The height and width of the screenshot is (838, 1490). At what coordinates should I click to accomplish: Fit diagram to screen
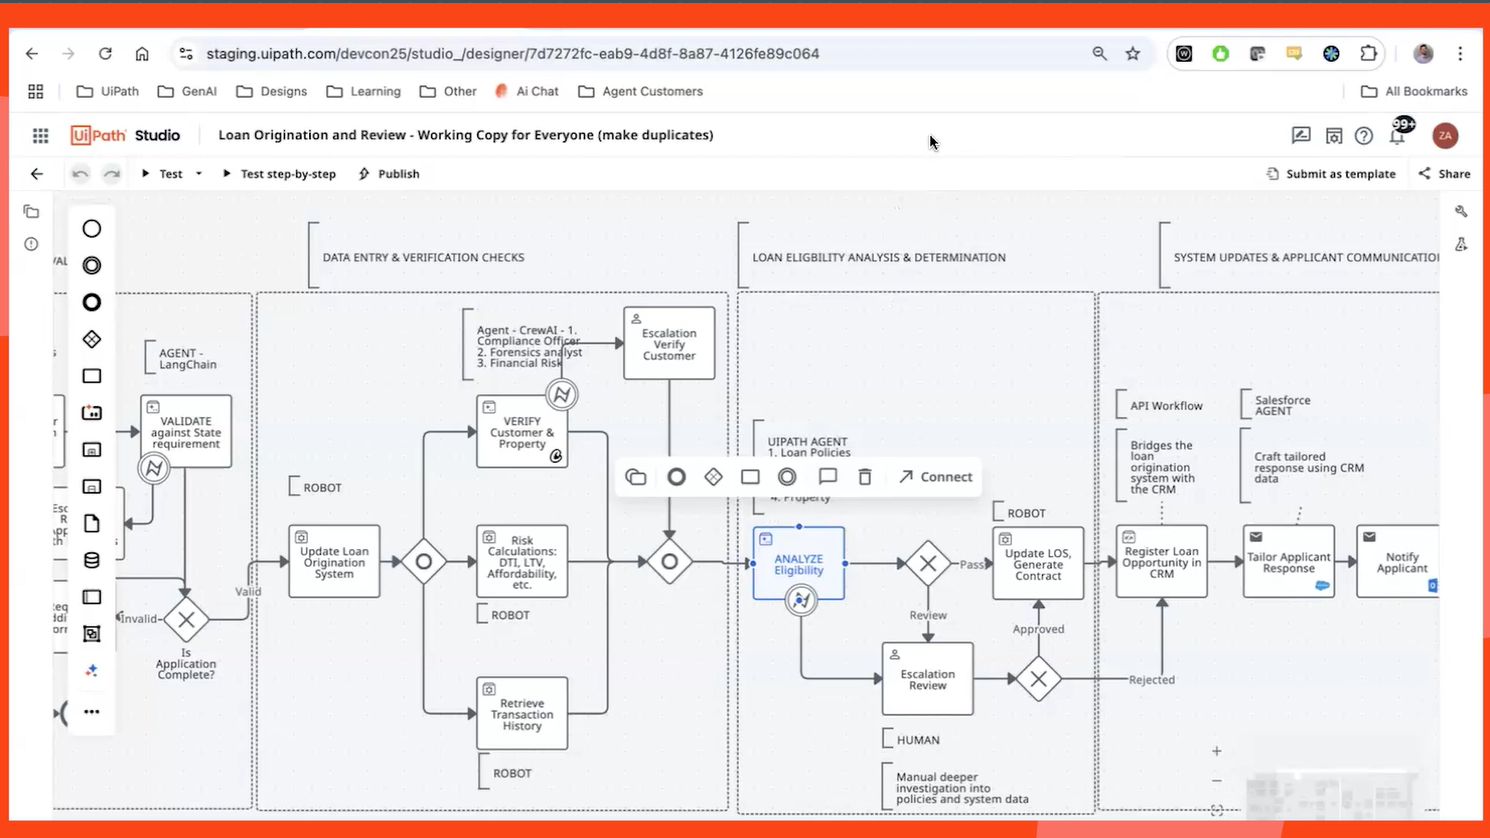tap(1217, 811)
